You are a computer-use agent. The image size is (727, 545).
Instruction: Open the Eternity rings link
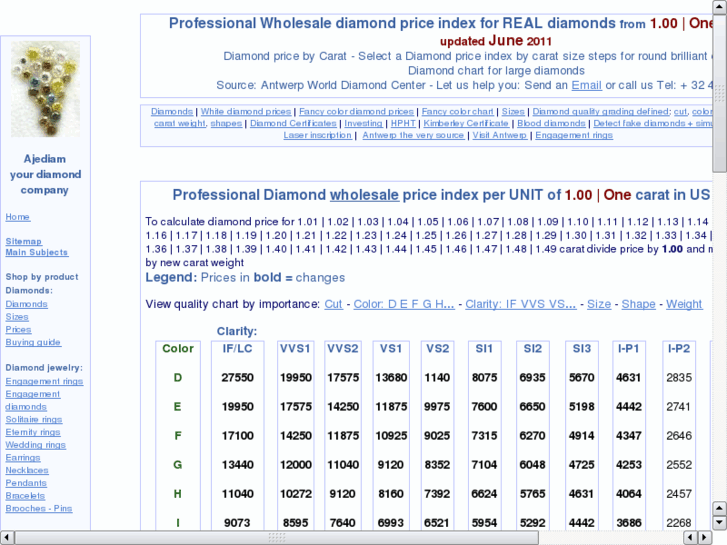(x=33, y=432)
